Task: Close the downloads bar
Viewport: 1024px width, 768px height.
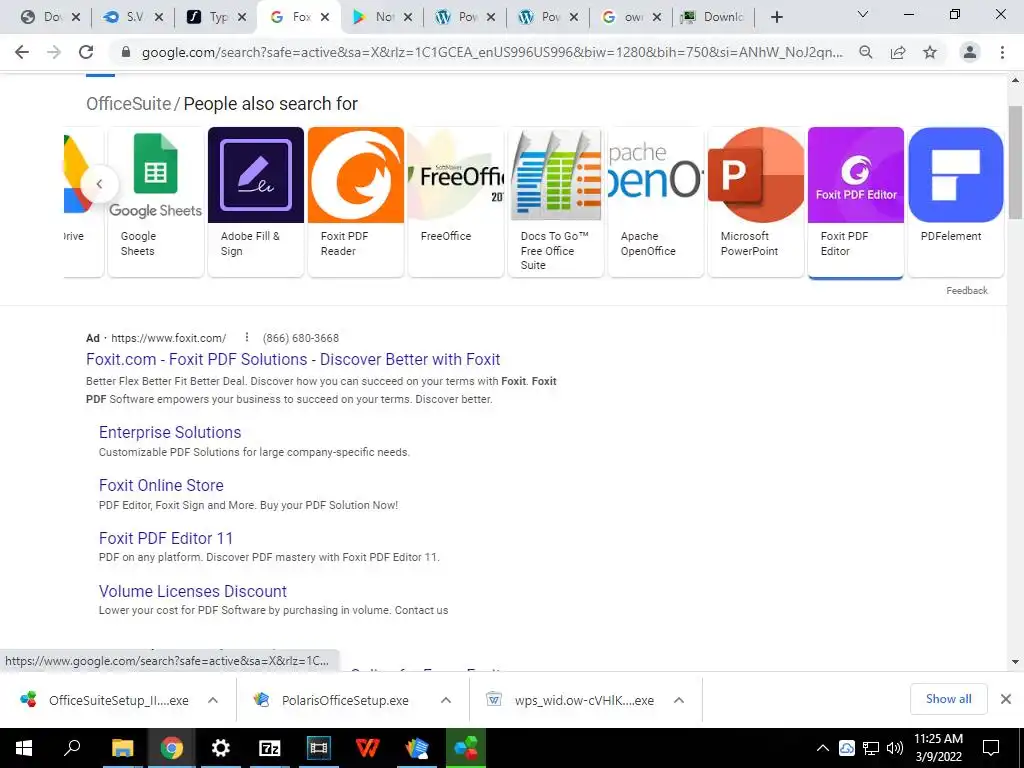Action: pos(1006,699)
